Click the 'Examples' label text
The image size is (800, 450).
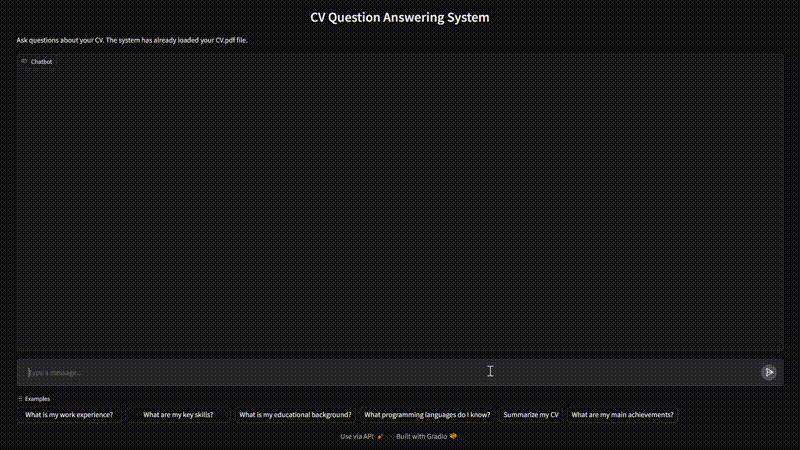tap(37, 398)
